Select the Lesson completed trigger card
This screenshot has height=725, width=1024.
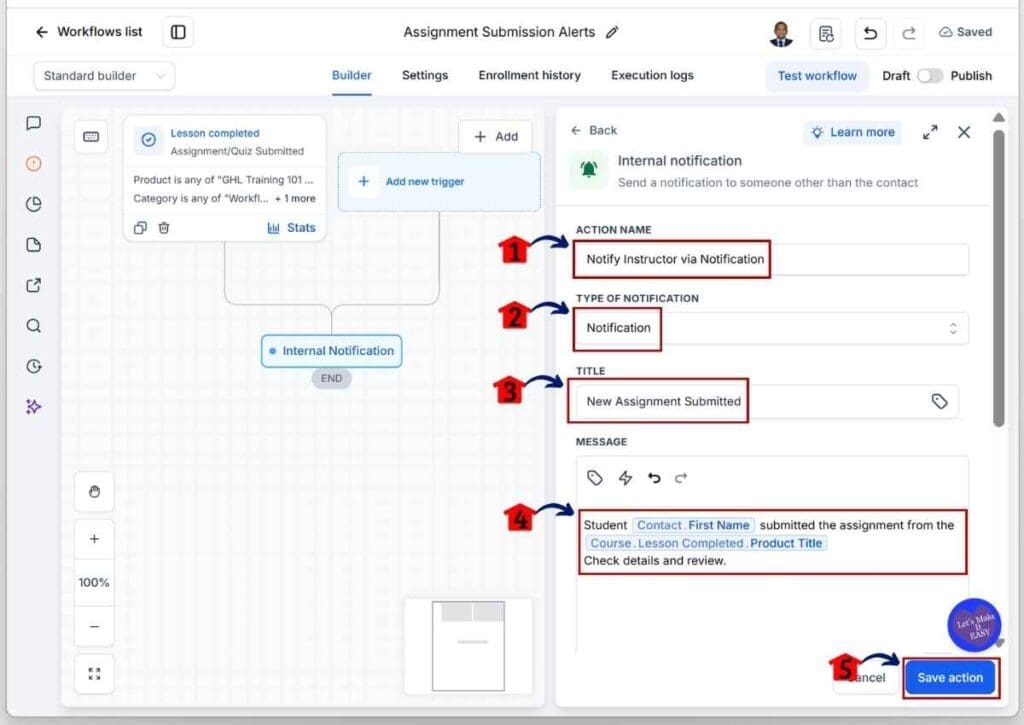tap(225, 178)
